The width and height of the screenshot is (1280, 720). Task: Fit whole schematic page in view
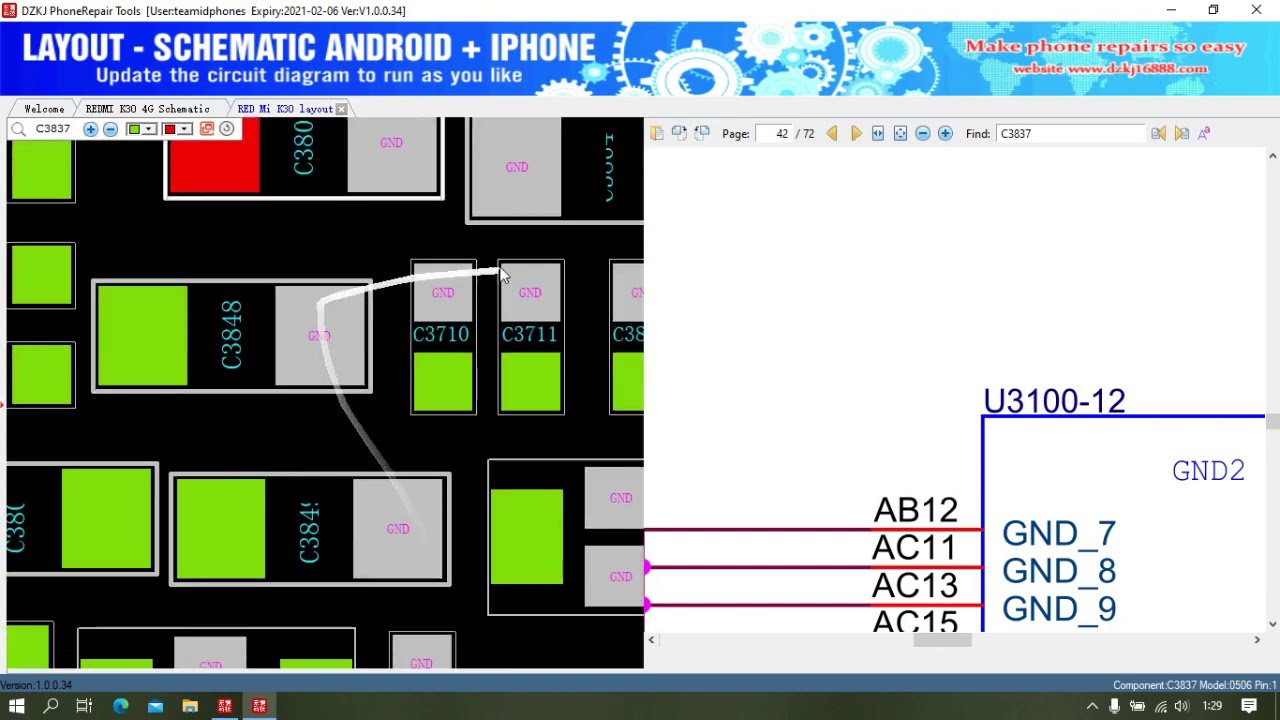[x=900, y=133]
